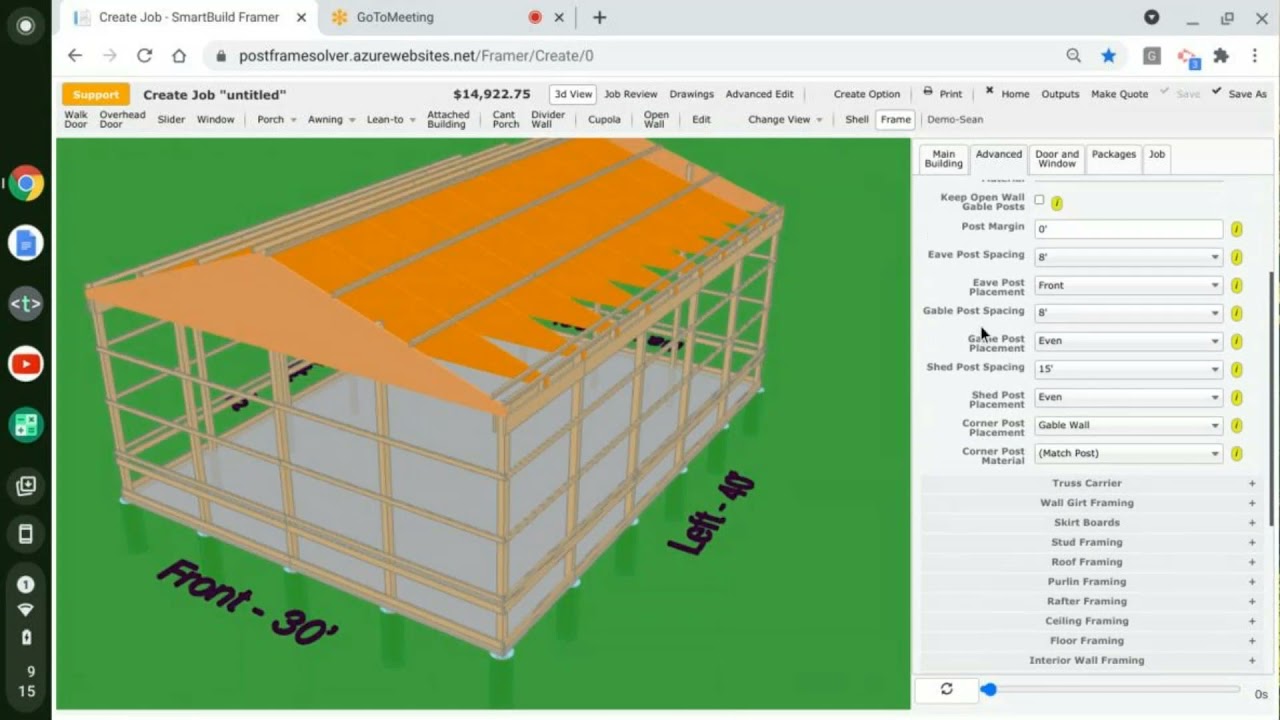
Task: Expand the Purlin Framing section
Action: click(x=1090, y=581)
